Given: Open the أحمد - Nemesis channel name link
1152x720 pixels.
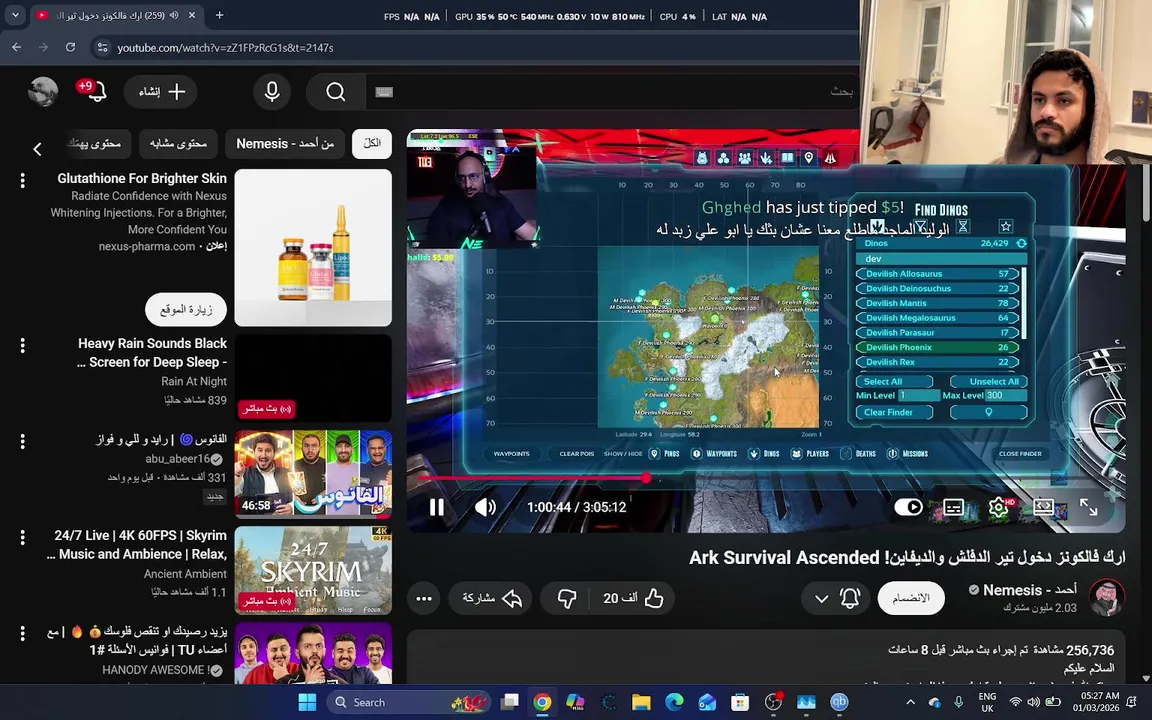Looking at the screenshot, I should click(1030, 590).
